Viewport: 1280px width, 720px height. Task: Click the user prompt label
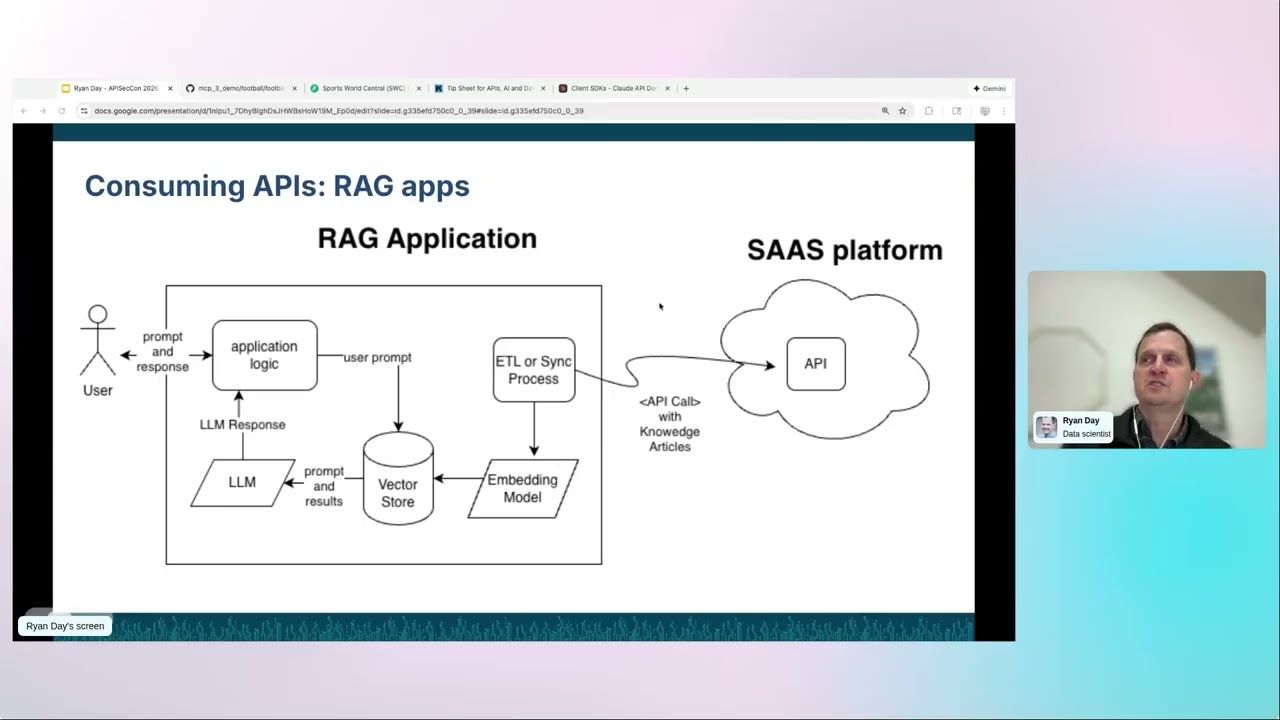point(377,357)
